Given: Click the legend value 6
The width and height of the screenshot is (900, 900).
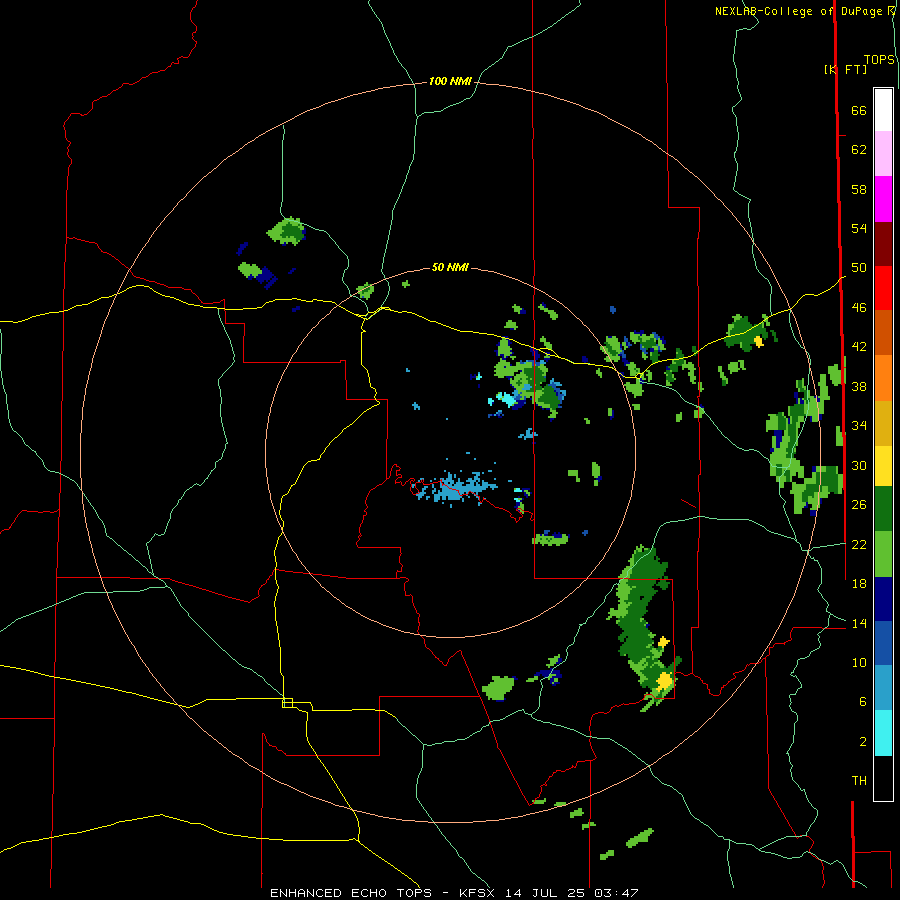Looking at the screenshot, I should click(863, 702).
